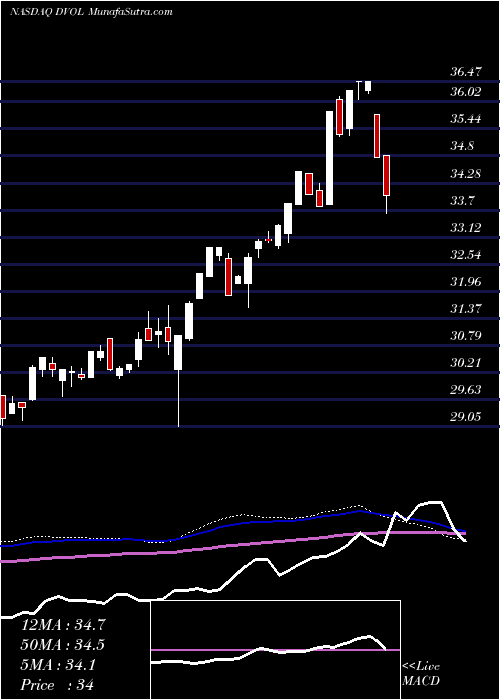Click the 30.79 price axis label
This screenshot has height=700, width=500.
pos(466,335)
